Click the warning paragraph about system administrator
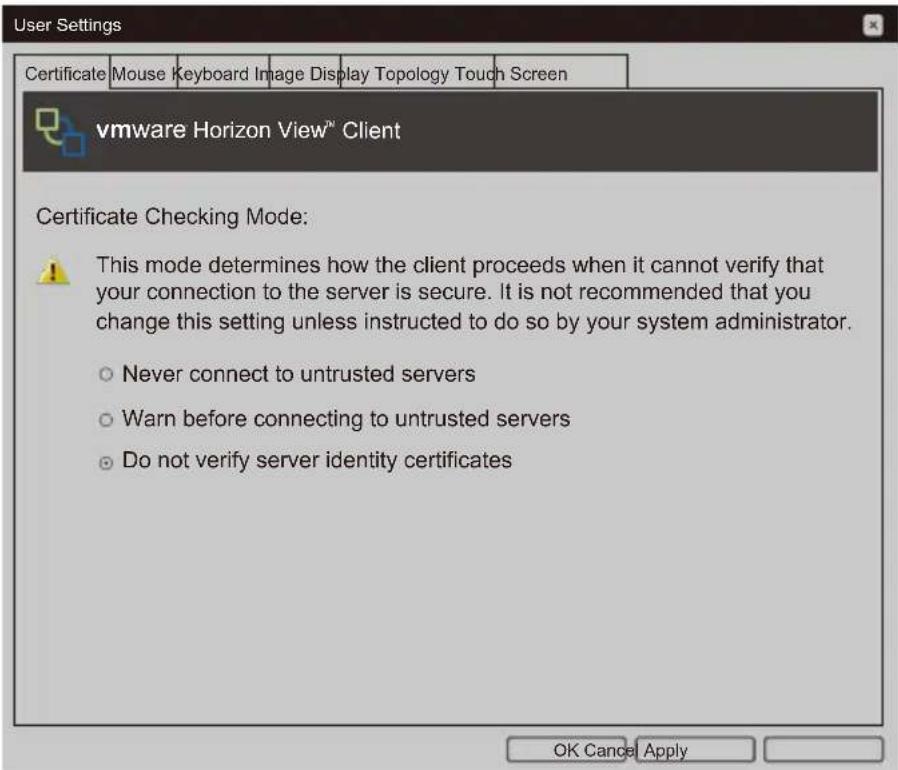The width and height of the screenshot is (898, 770). (x=473, y=293)
